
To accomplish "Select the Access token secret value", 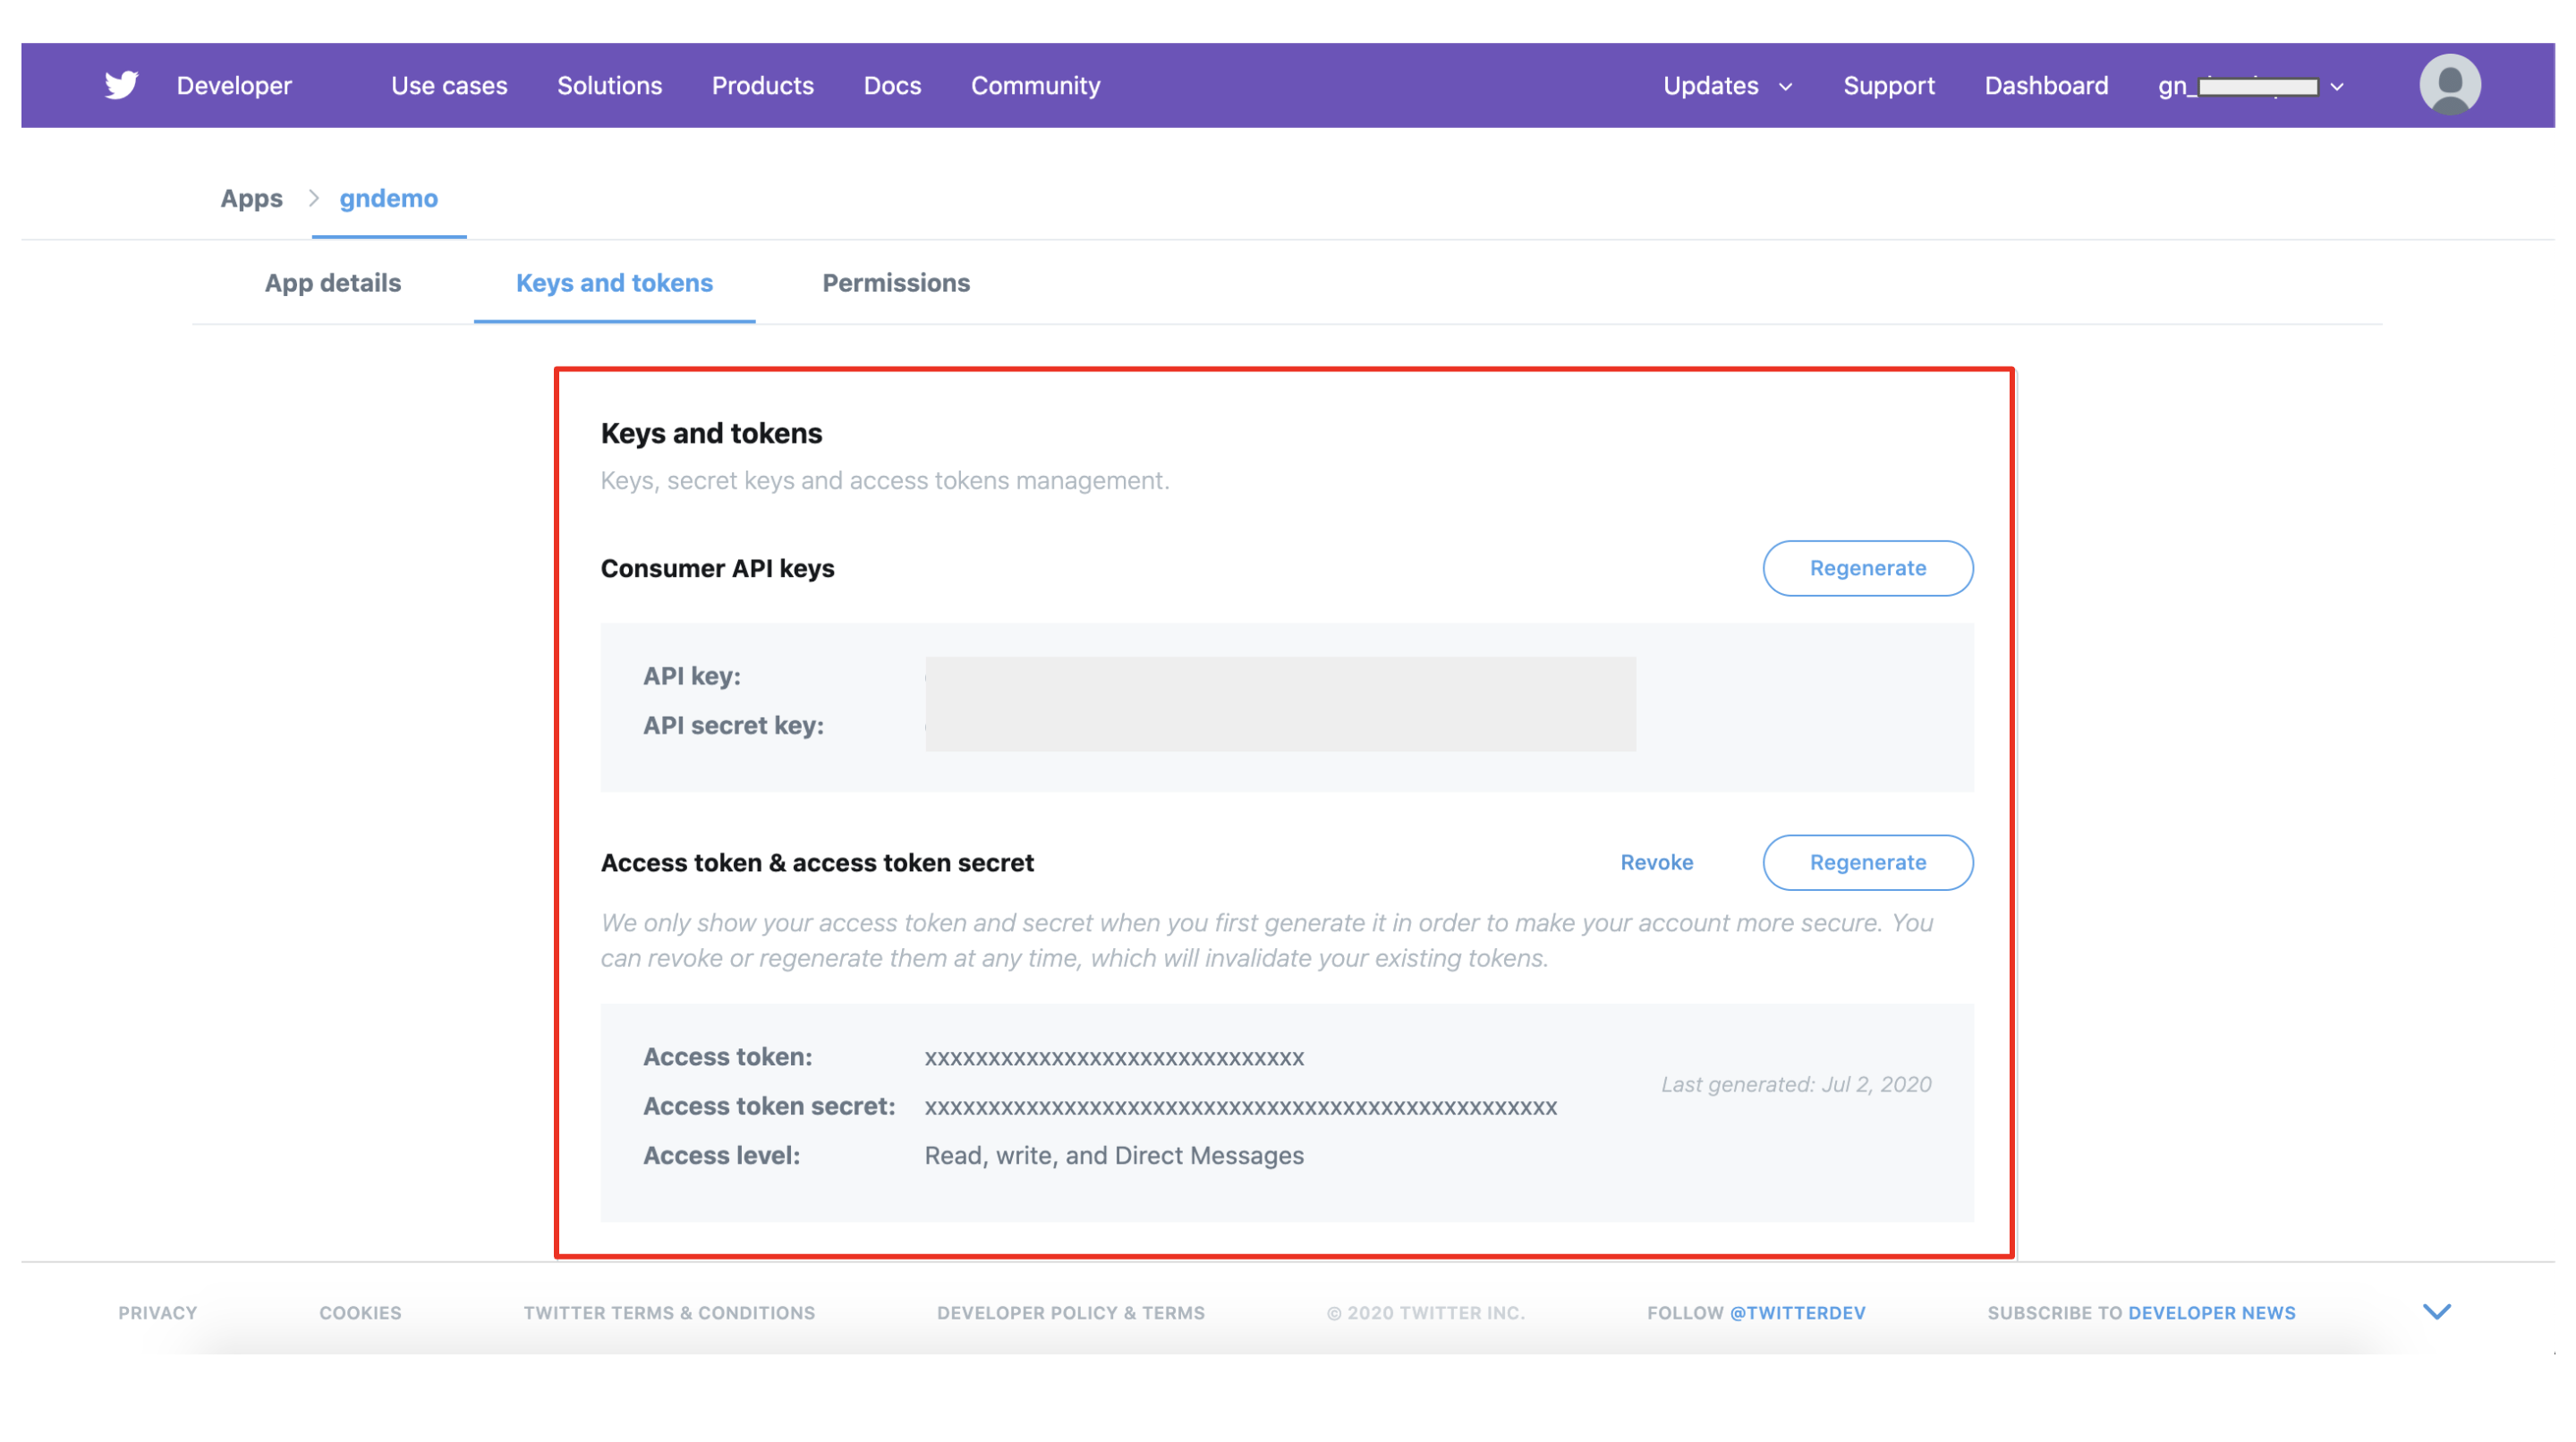I will click(x=1240, y=1107).
